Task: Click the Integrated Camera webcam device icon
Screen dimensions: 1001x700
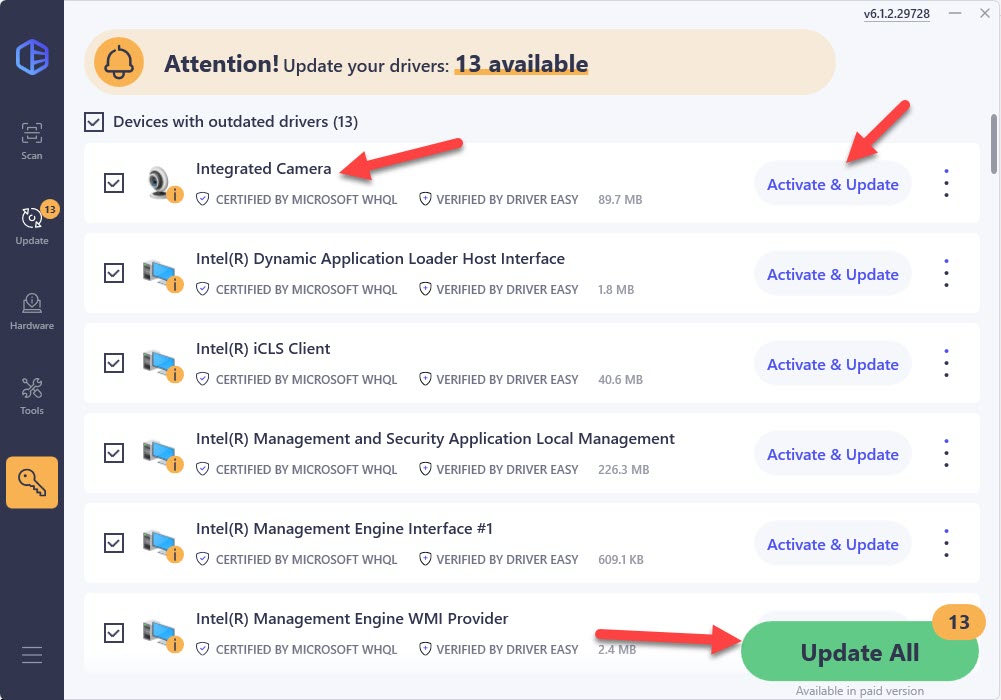Action: (x=161, y=183)
